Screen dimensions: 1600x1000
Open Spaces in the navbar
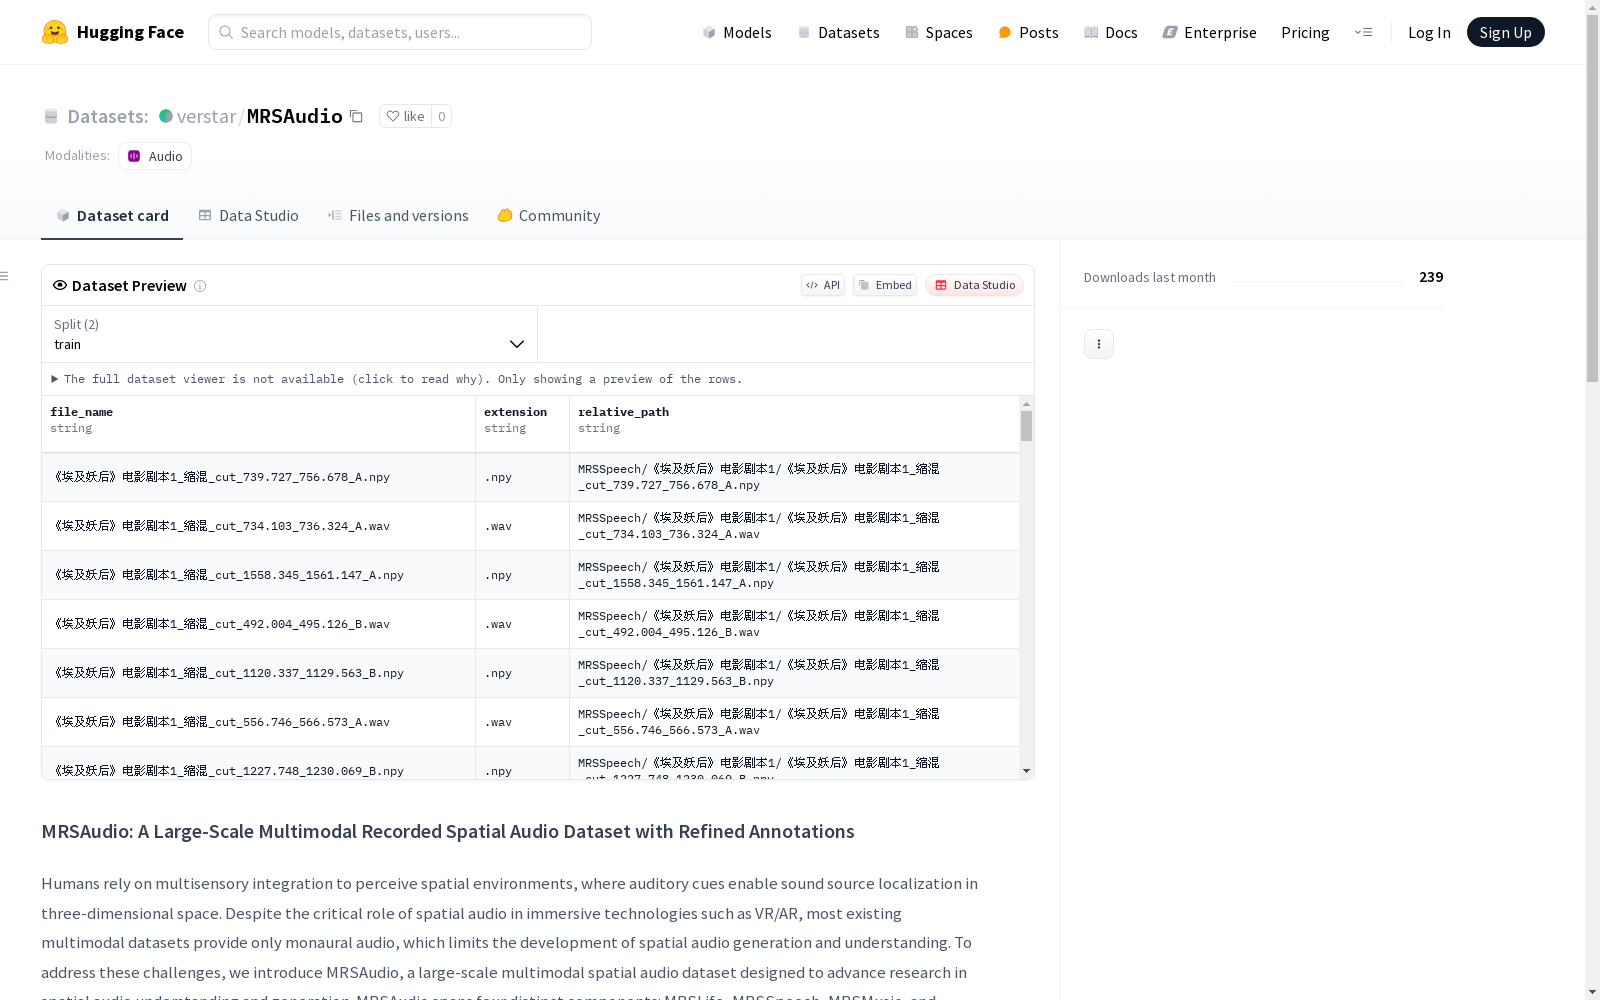[x=939, y=32]
